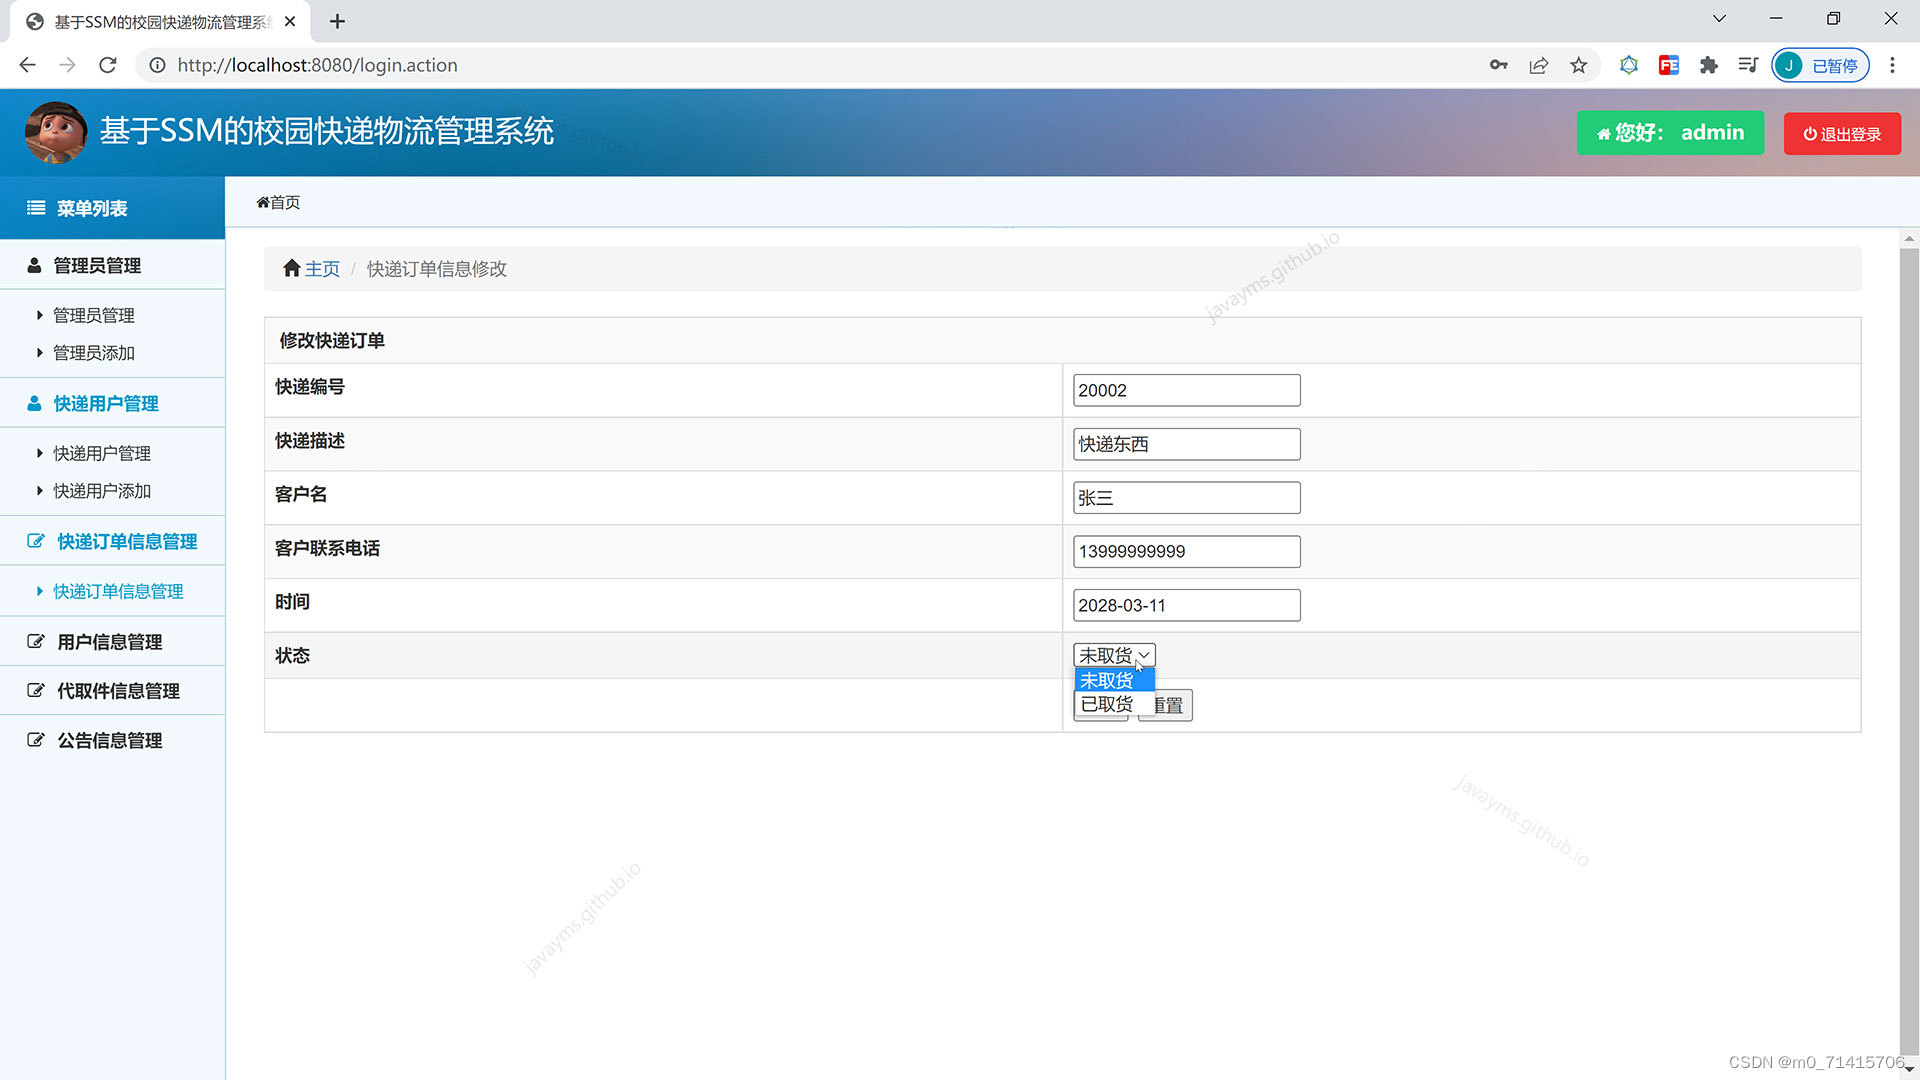Click the password key icon in address bar

[1498, 66]
